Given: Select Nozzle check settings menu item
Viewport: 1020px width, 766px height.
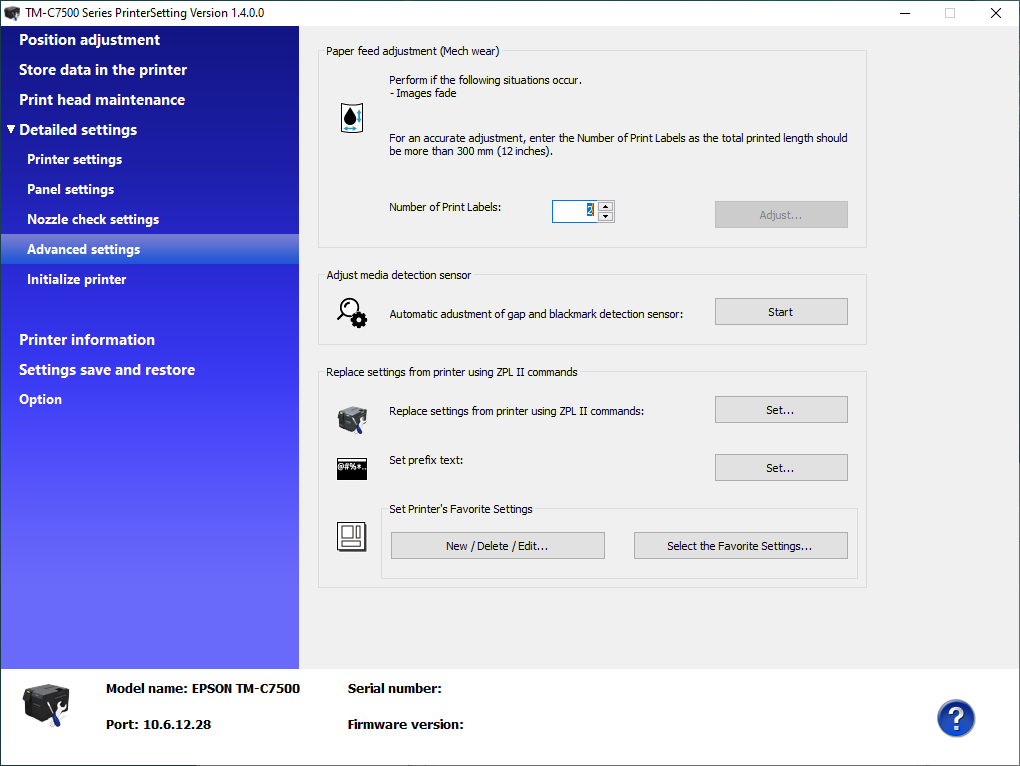Looking at the screenshot, I should [93, 220].
